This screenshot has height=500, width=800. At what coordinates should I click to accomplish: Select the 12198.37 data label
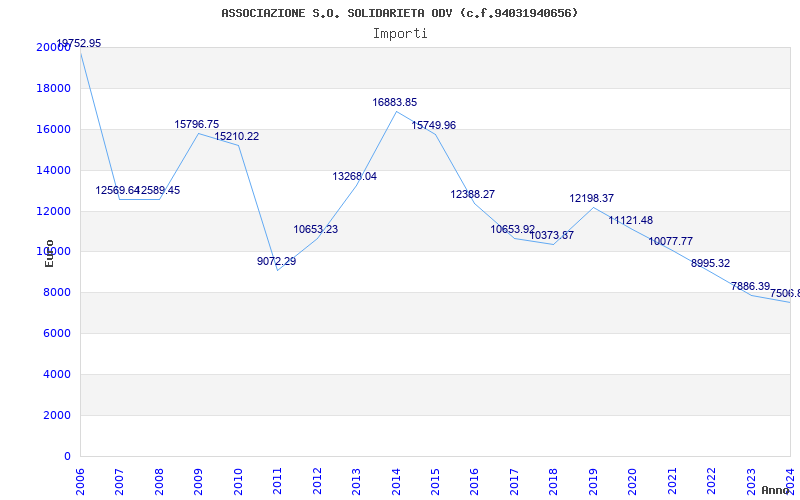[x=591, y=198]
